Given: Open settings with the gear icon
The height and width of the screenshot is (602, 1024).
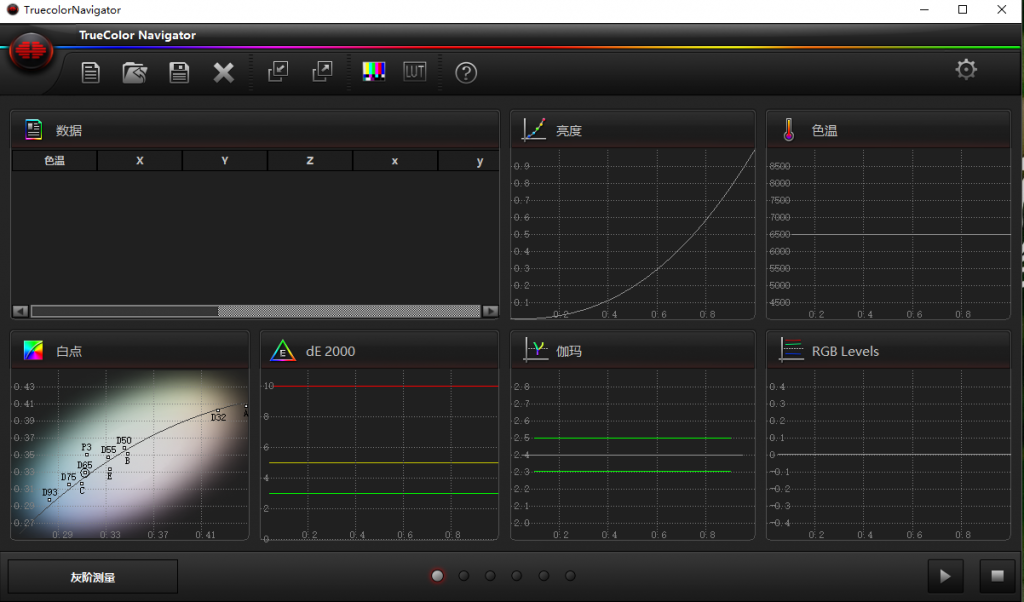Looking at the screenshot, I should [966, 69].
